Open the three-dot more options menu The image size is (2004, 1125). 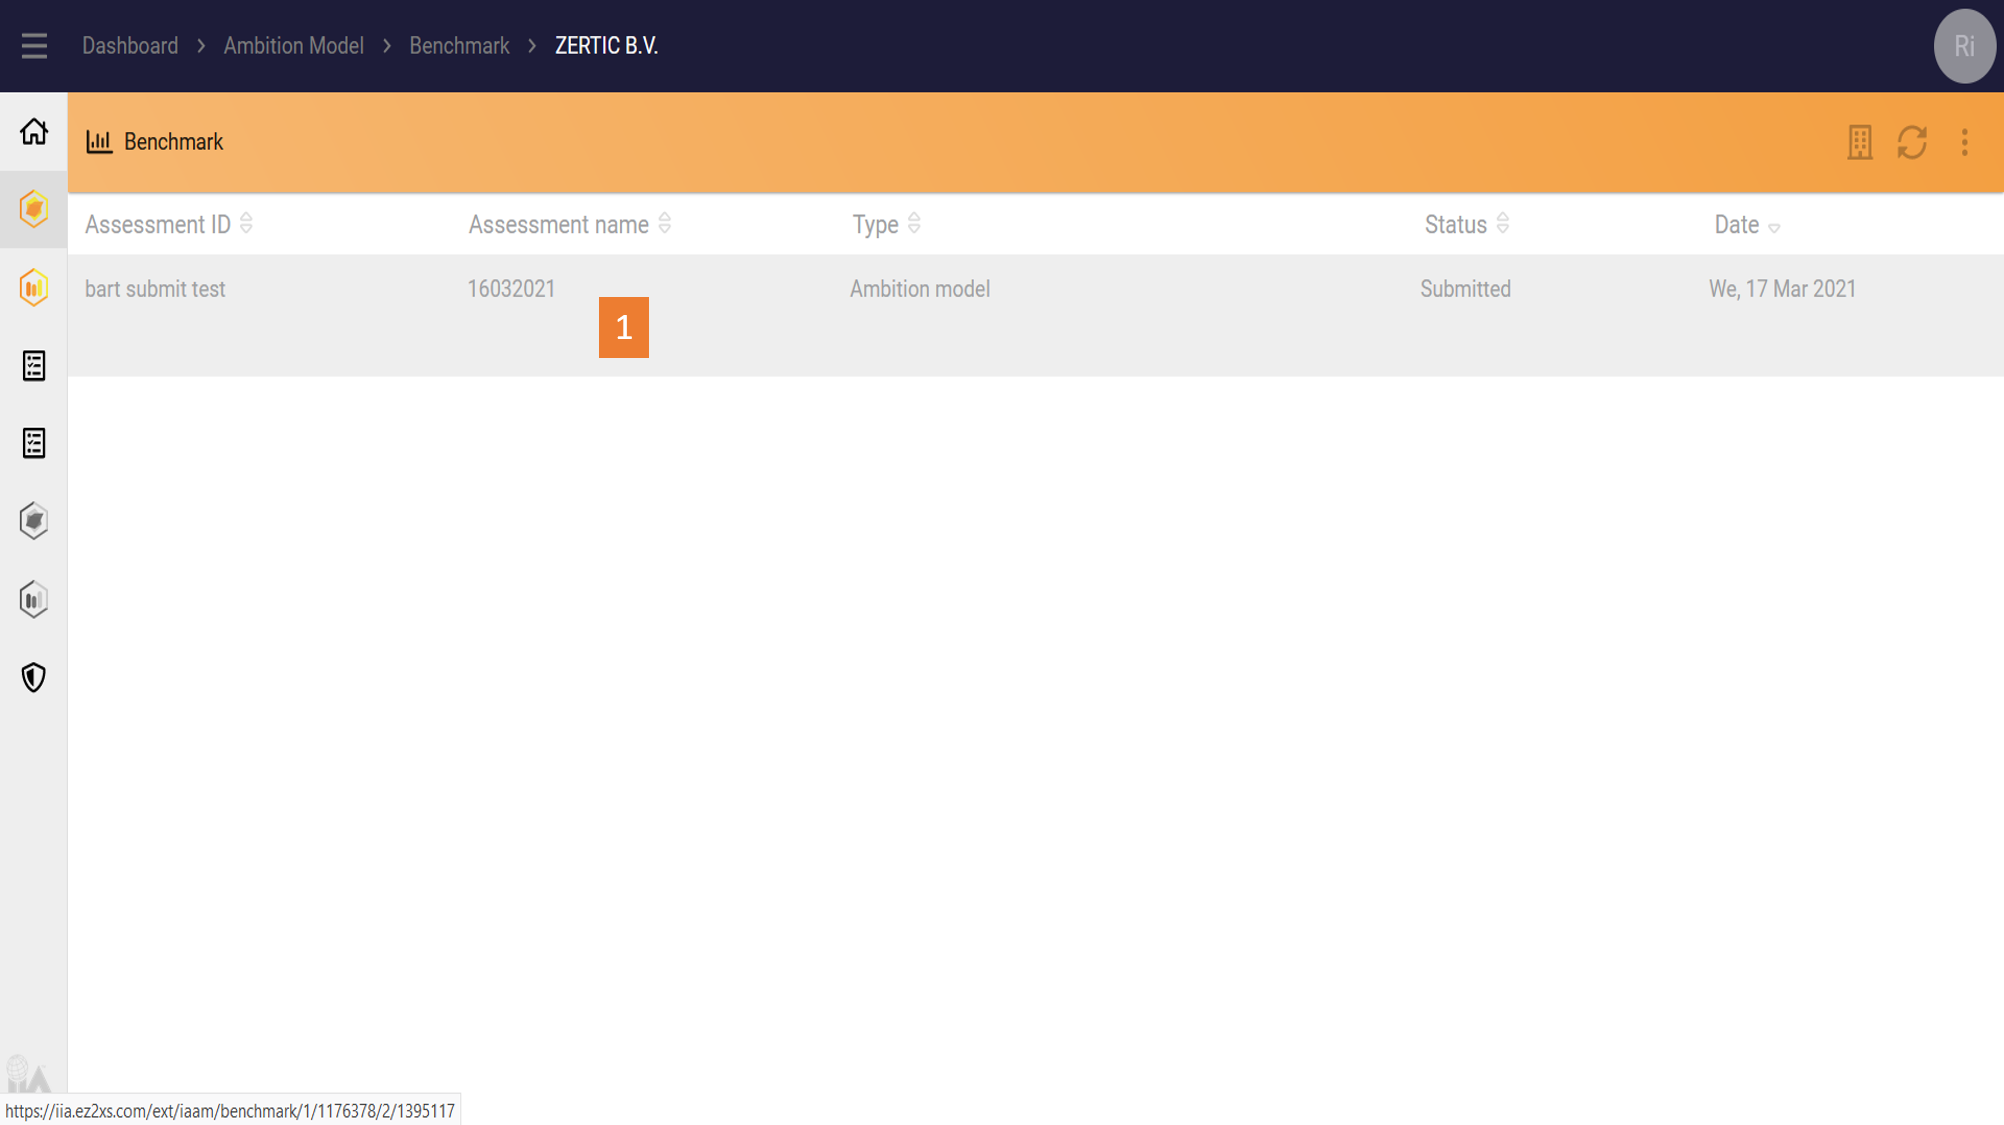tap(1964, 142)
